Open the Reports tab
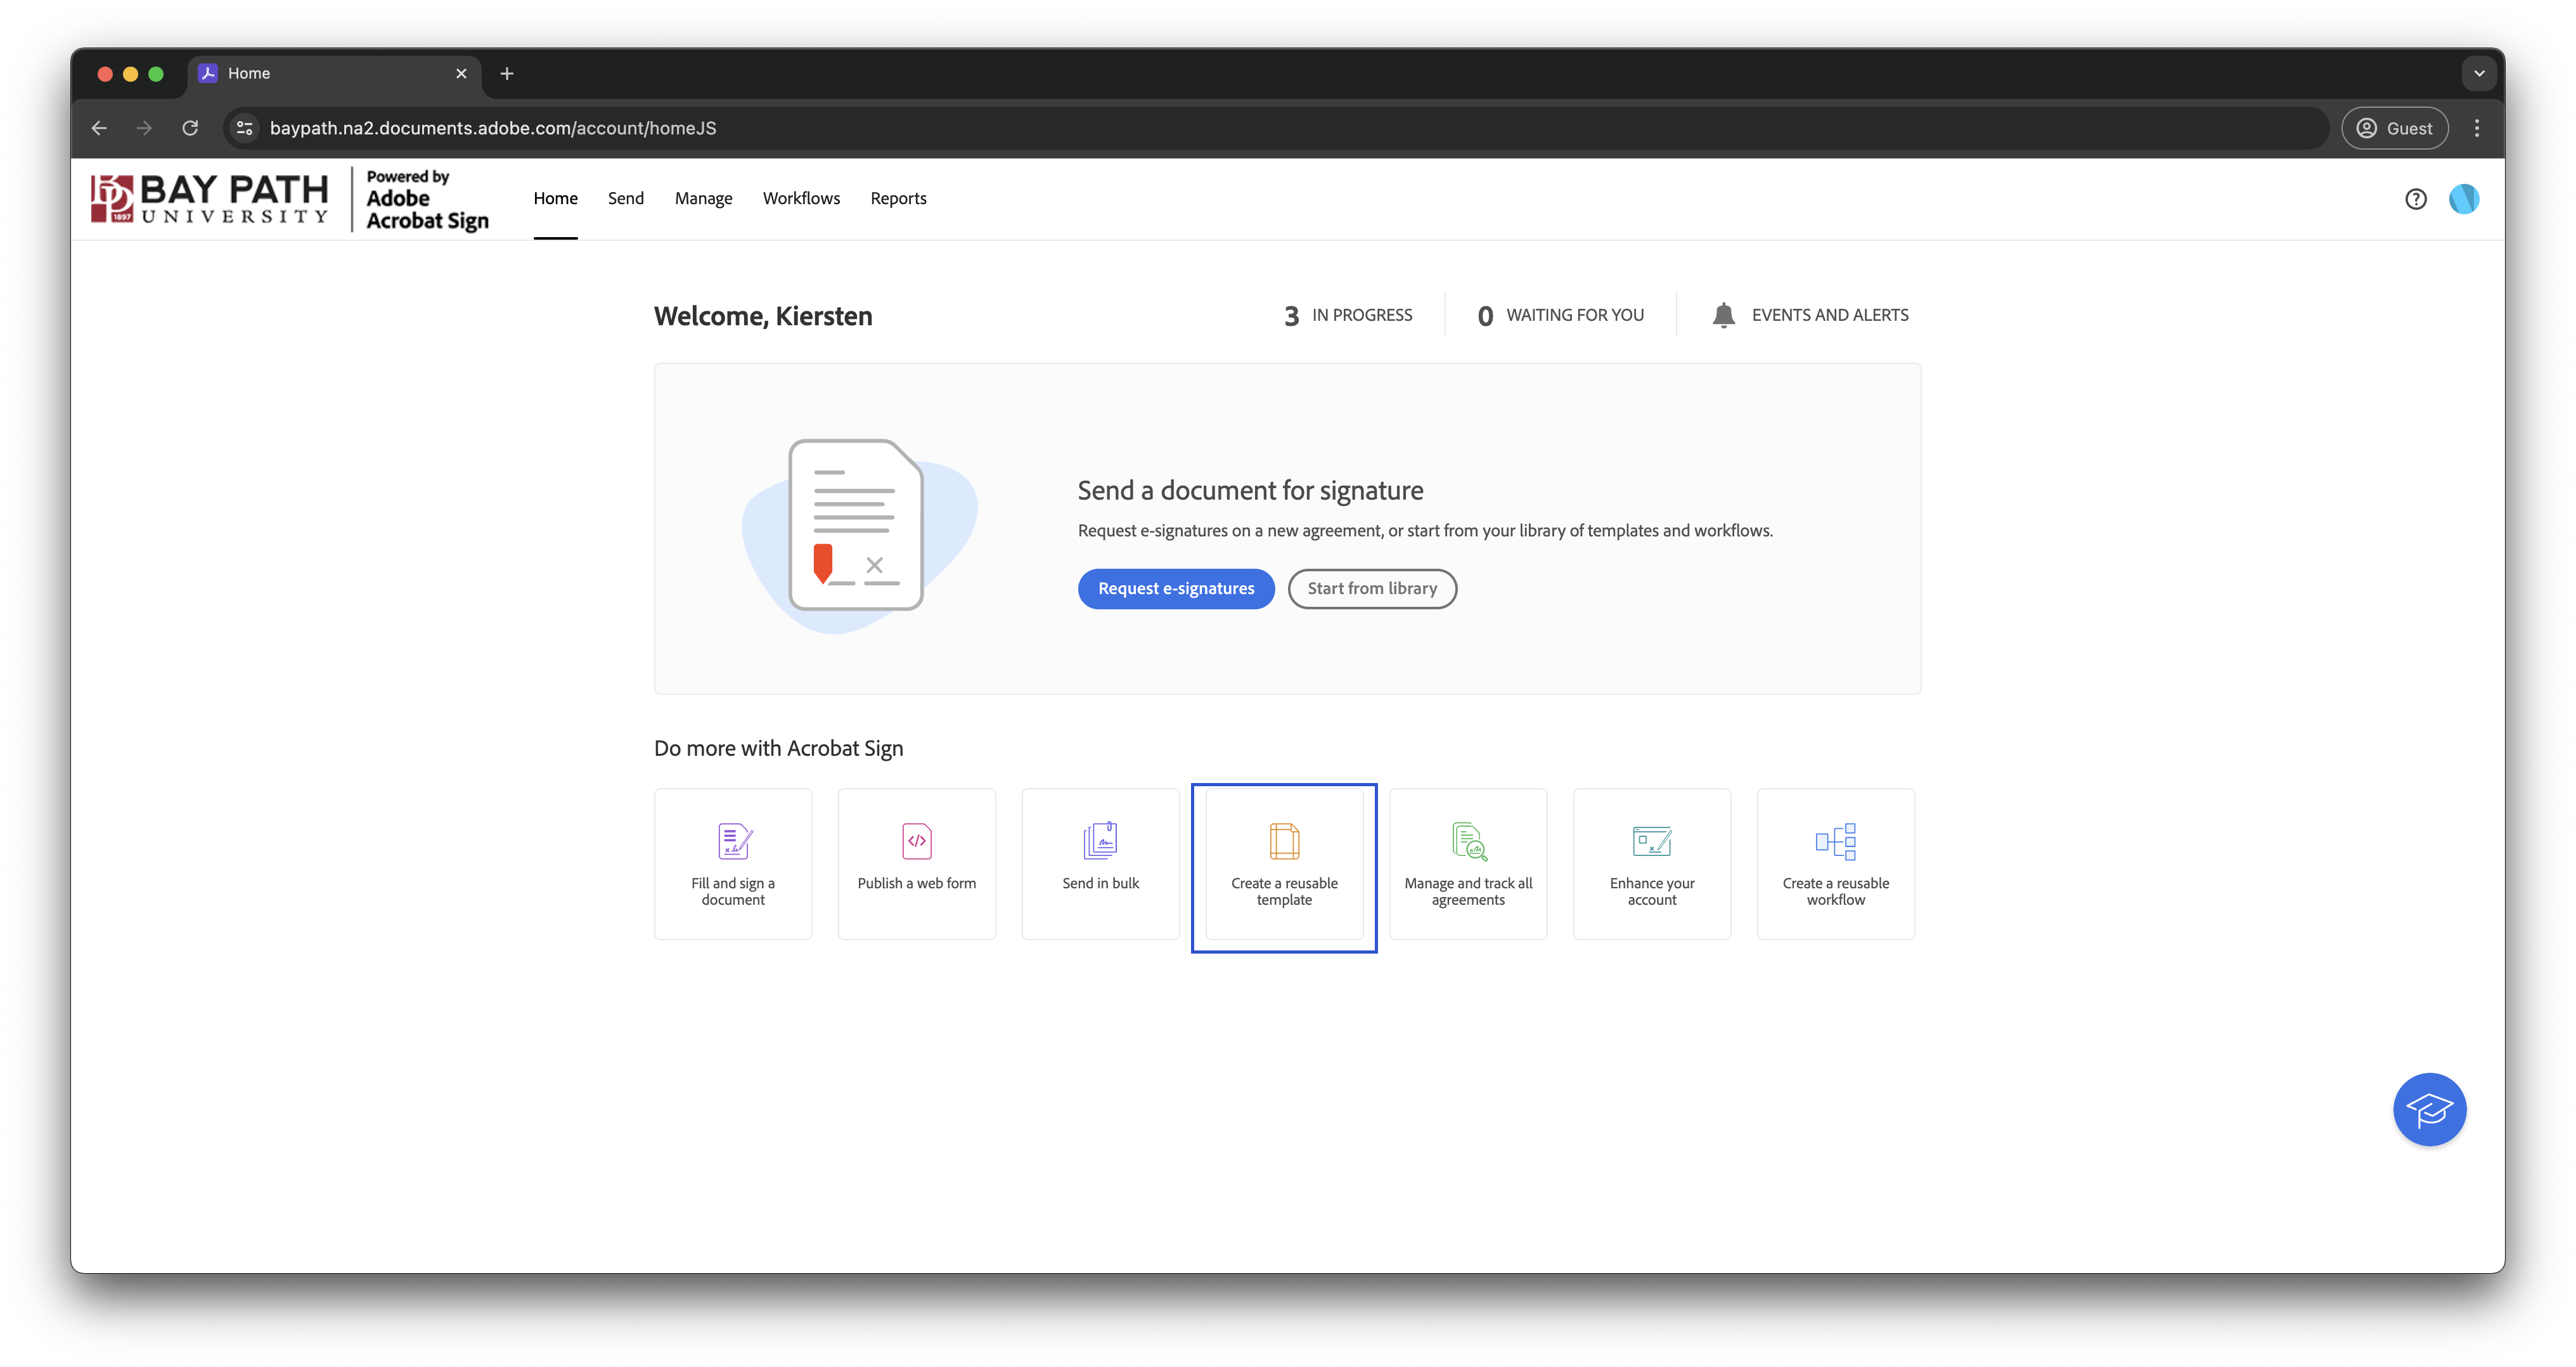Screen dimensions: 2576x1367 [x=898, y=198]
